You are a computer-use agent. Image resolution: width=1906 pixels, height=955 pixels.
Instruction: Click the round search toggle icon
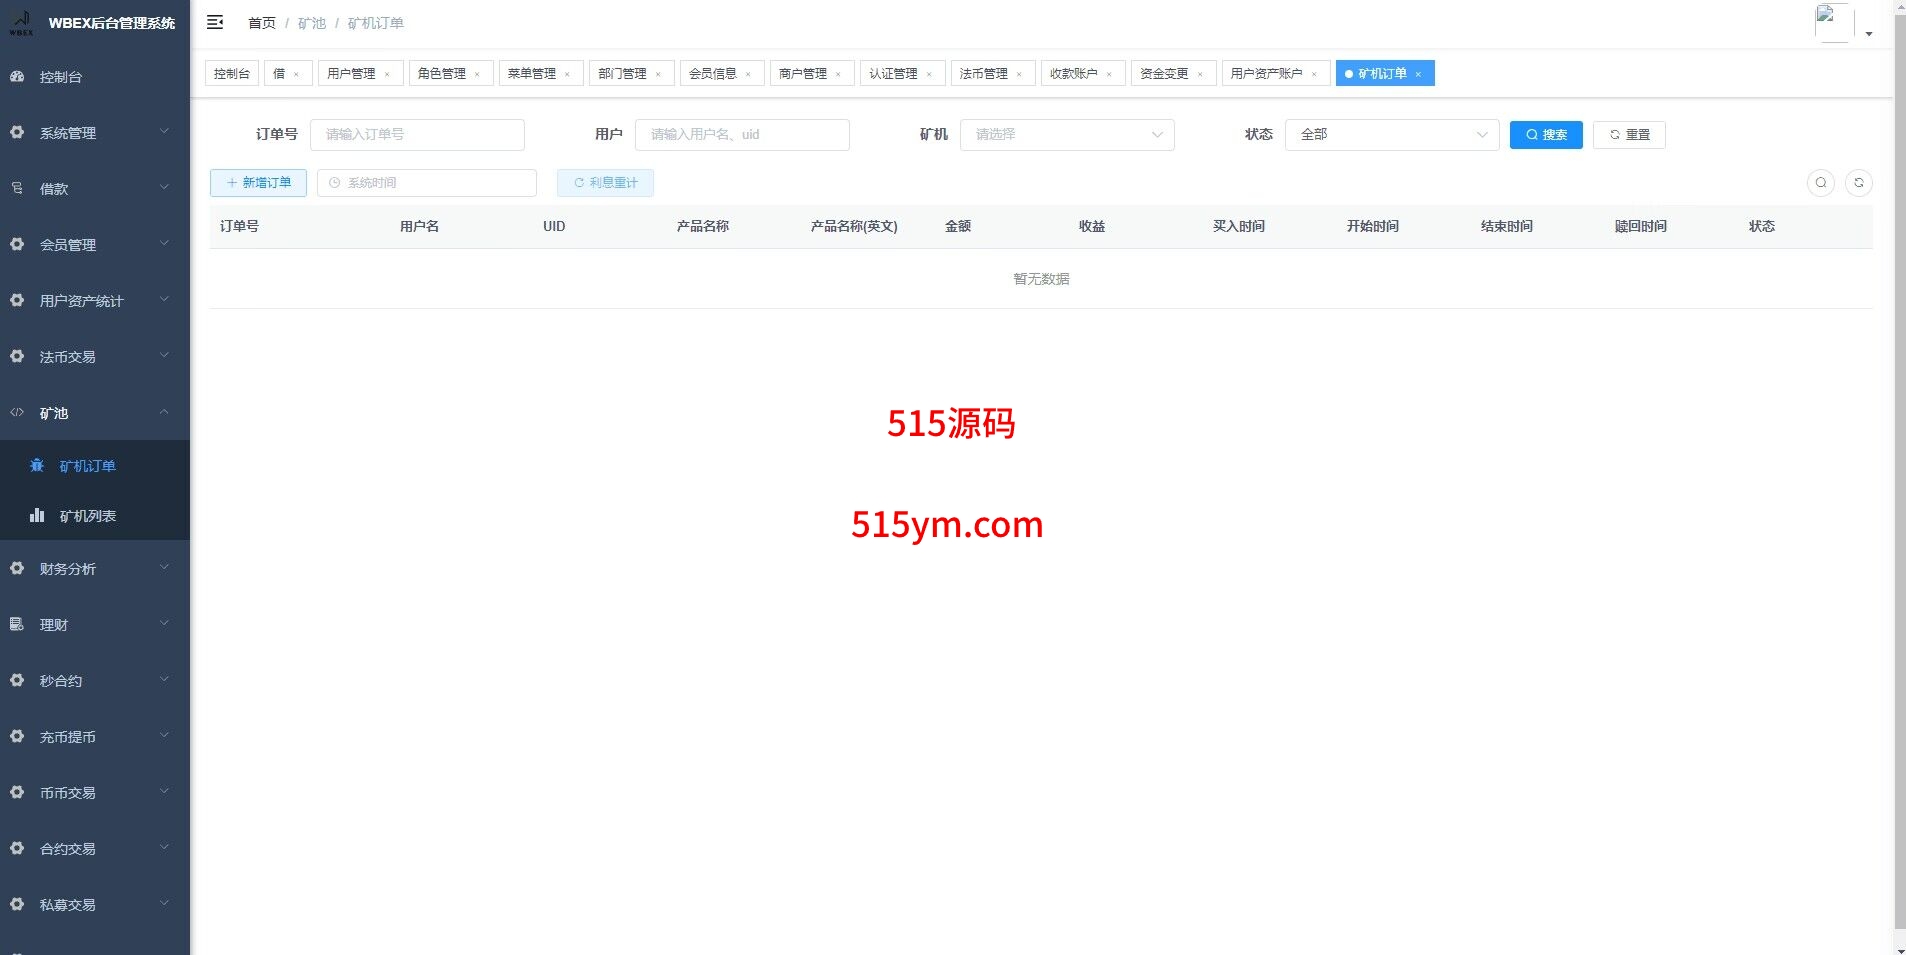pos(1820,183)
